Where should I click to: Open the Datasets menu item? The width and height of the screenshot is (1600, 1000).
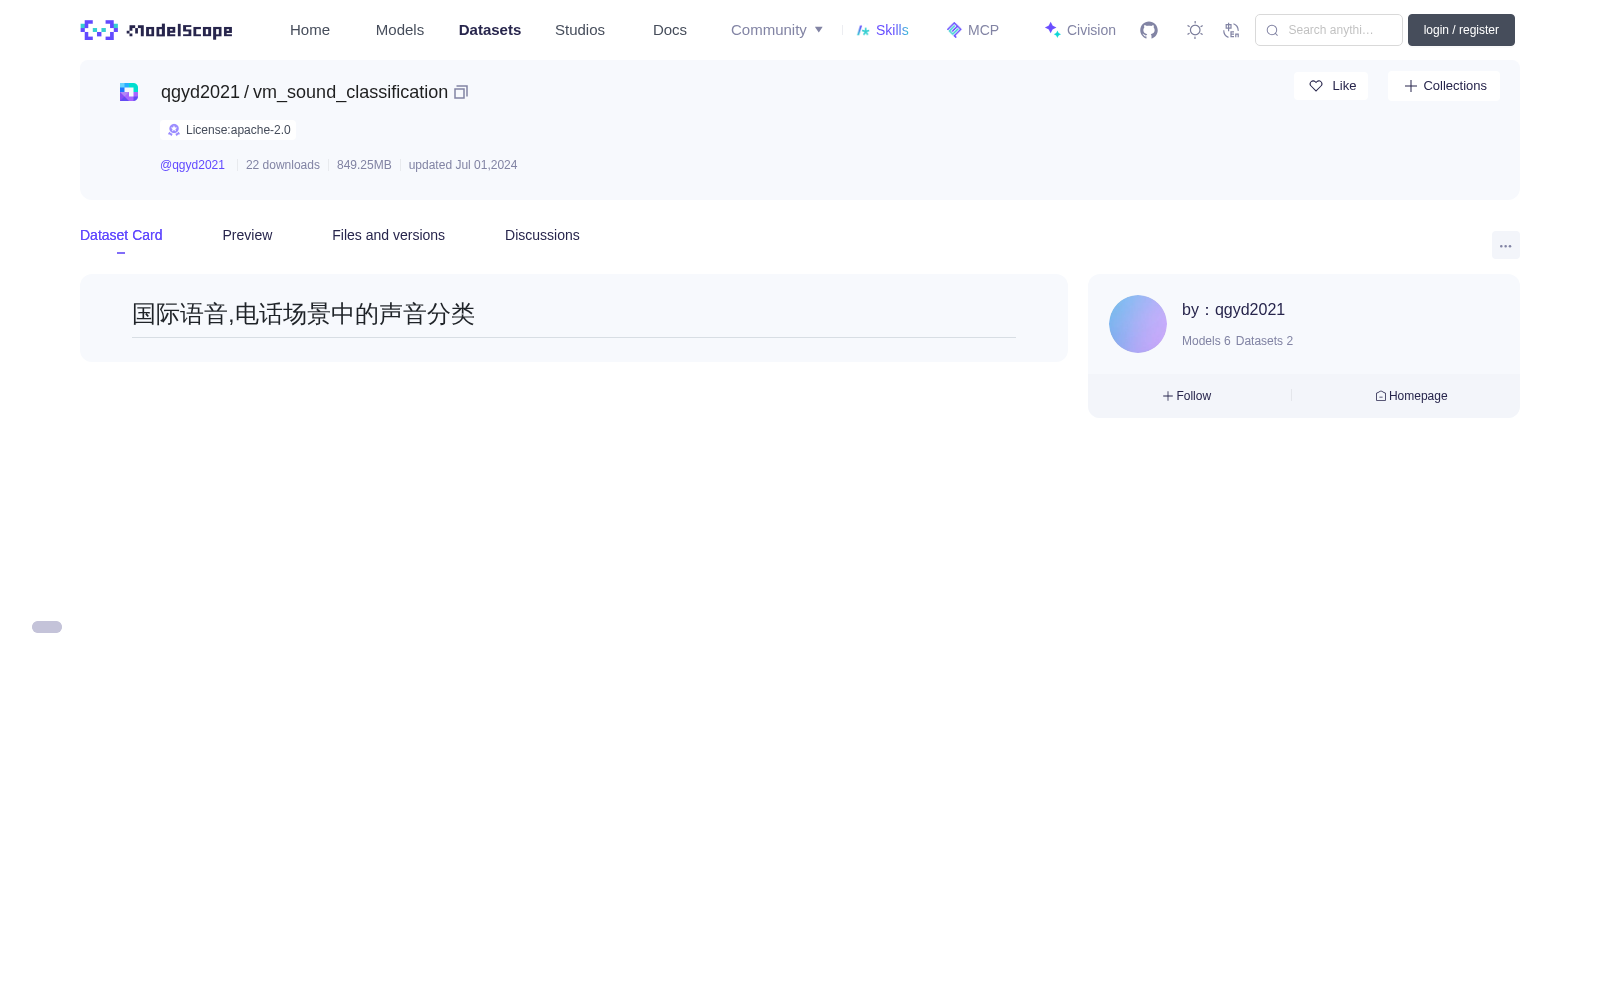tap(490, 30)
